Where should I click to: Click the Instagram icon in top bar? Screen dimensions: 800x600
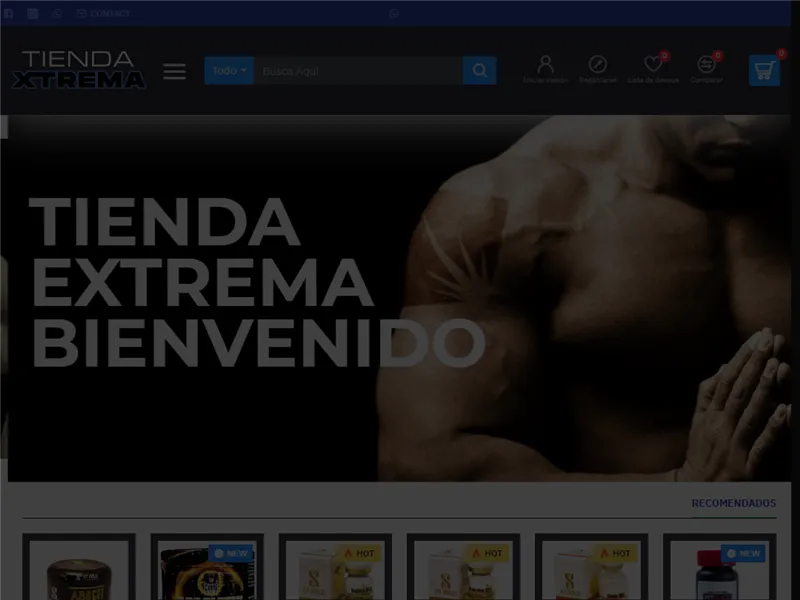point(31,13)
